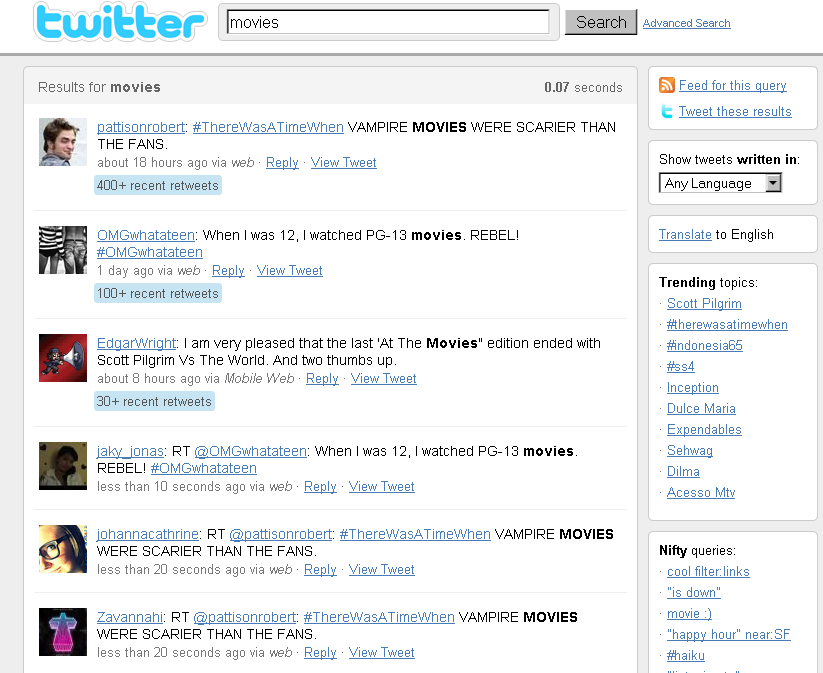Focus the search box containing movies
The height and width of the screenshot is (673, 823).
click(x=388, y=22)
